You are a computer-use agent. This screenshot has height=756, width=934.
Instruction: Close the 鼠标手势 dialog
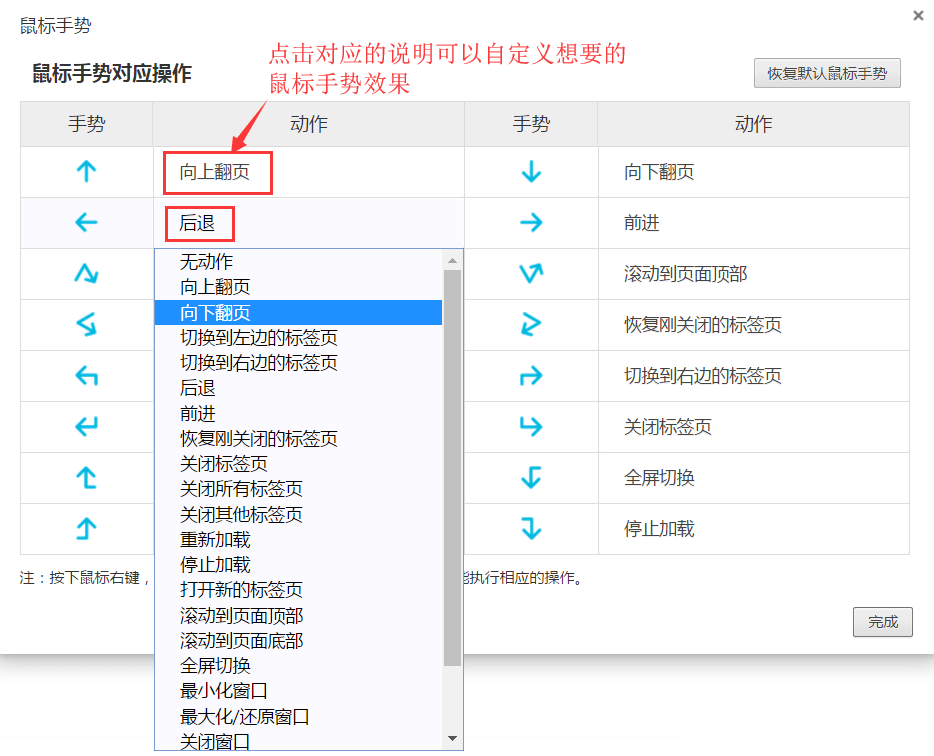[917, 16]
